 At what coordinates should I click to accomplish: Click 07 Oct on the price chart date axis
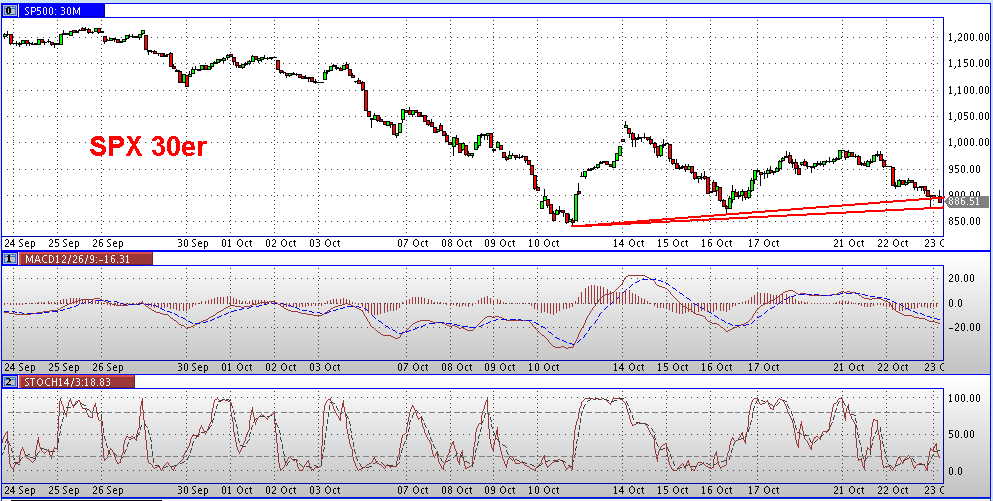[412, 243]
